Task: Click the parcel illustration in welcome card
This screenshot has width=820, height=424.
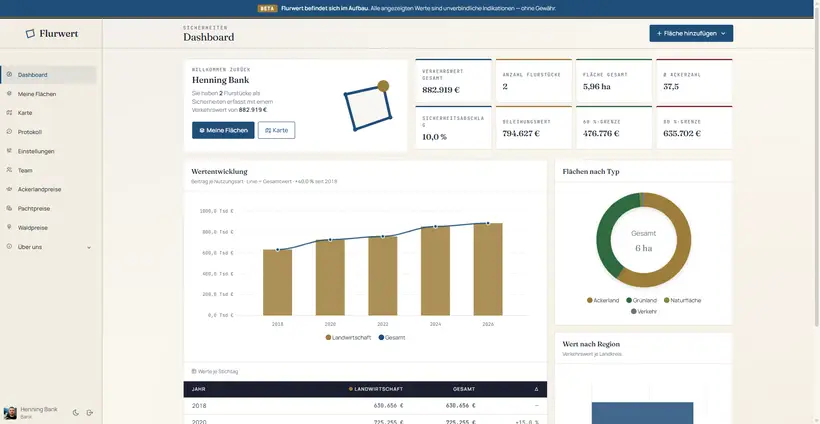Action: 367,106
